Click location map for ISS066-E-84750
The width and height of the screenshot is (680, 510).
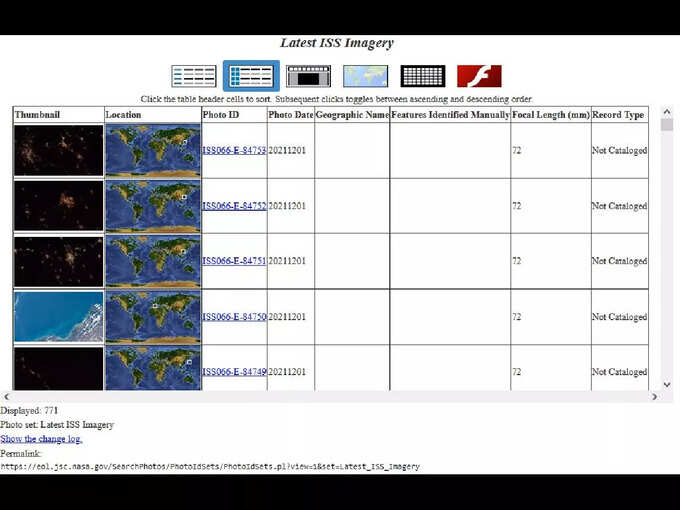[x=153, y=317]
